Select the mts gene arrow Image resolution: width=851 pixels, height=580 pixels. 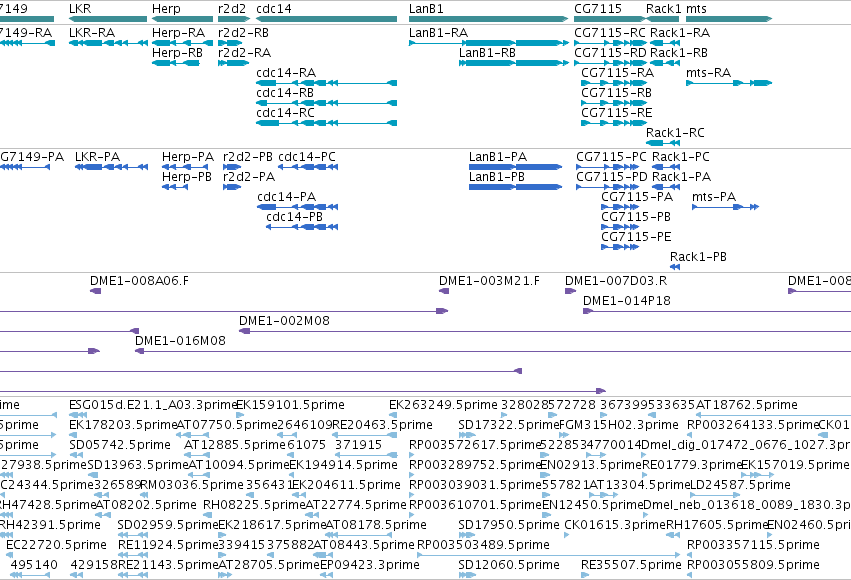[729, 19]
